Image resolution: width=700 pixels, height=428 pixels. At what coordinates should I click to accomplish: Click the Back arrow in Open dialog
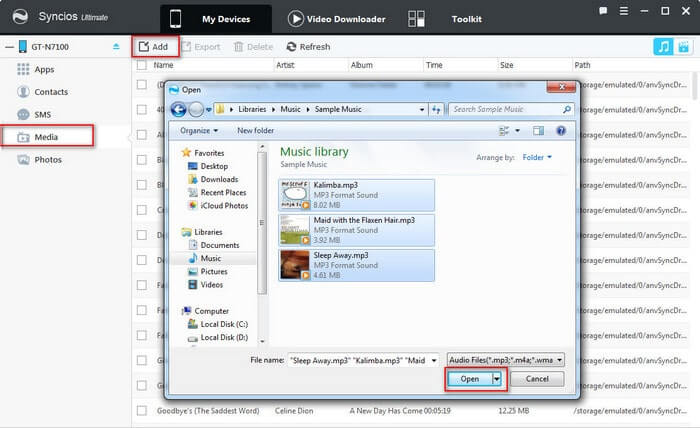click(179, 109)
